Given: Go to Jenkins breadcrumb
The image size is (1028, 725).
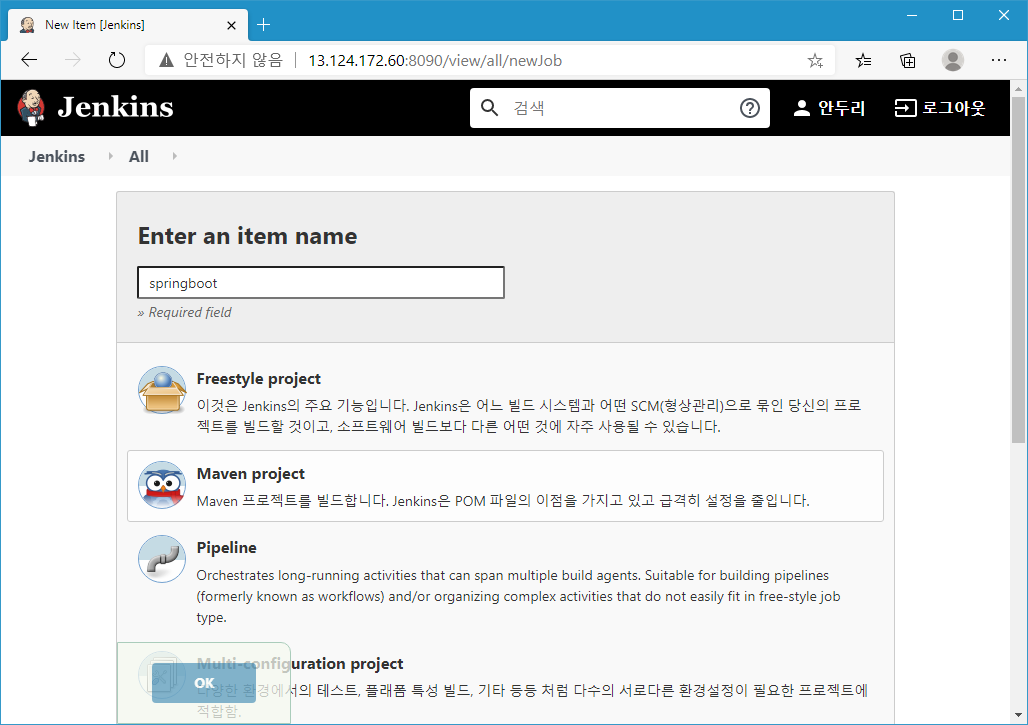Looking at the screenshot, I should [x=56, y=156].
